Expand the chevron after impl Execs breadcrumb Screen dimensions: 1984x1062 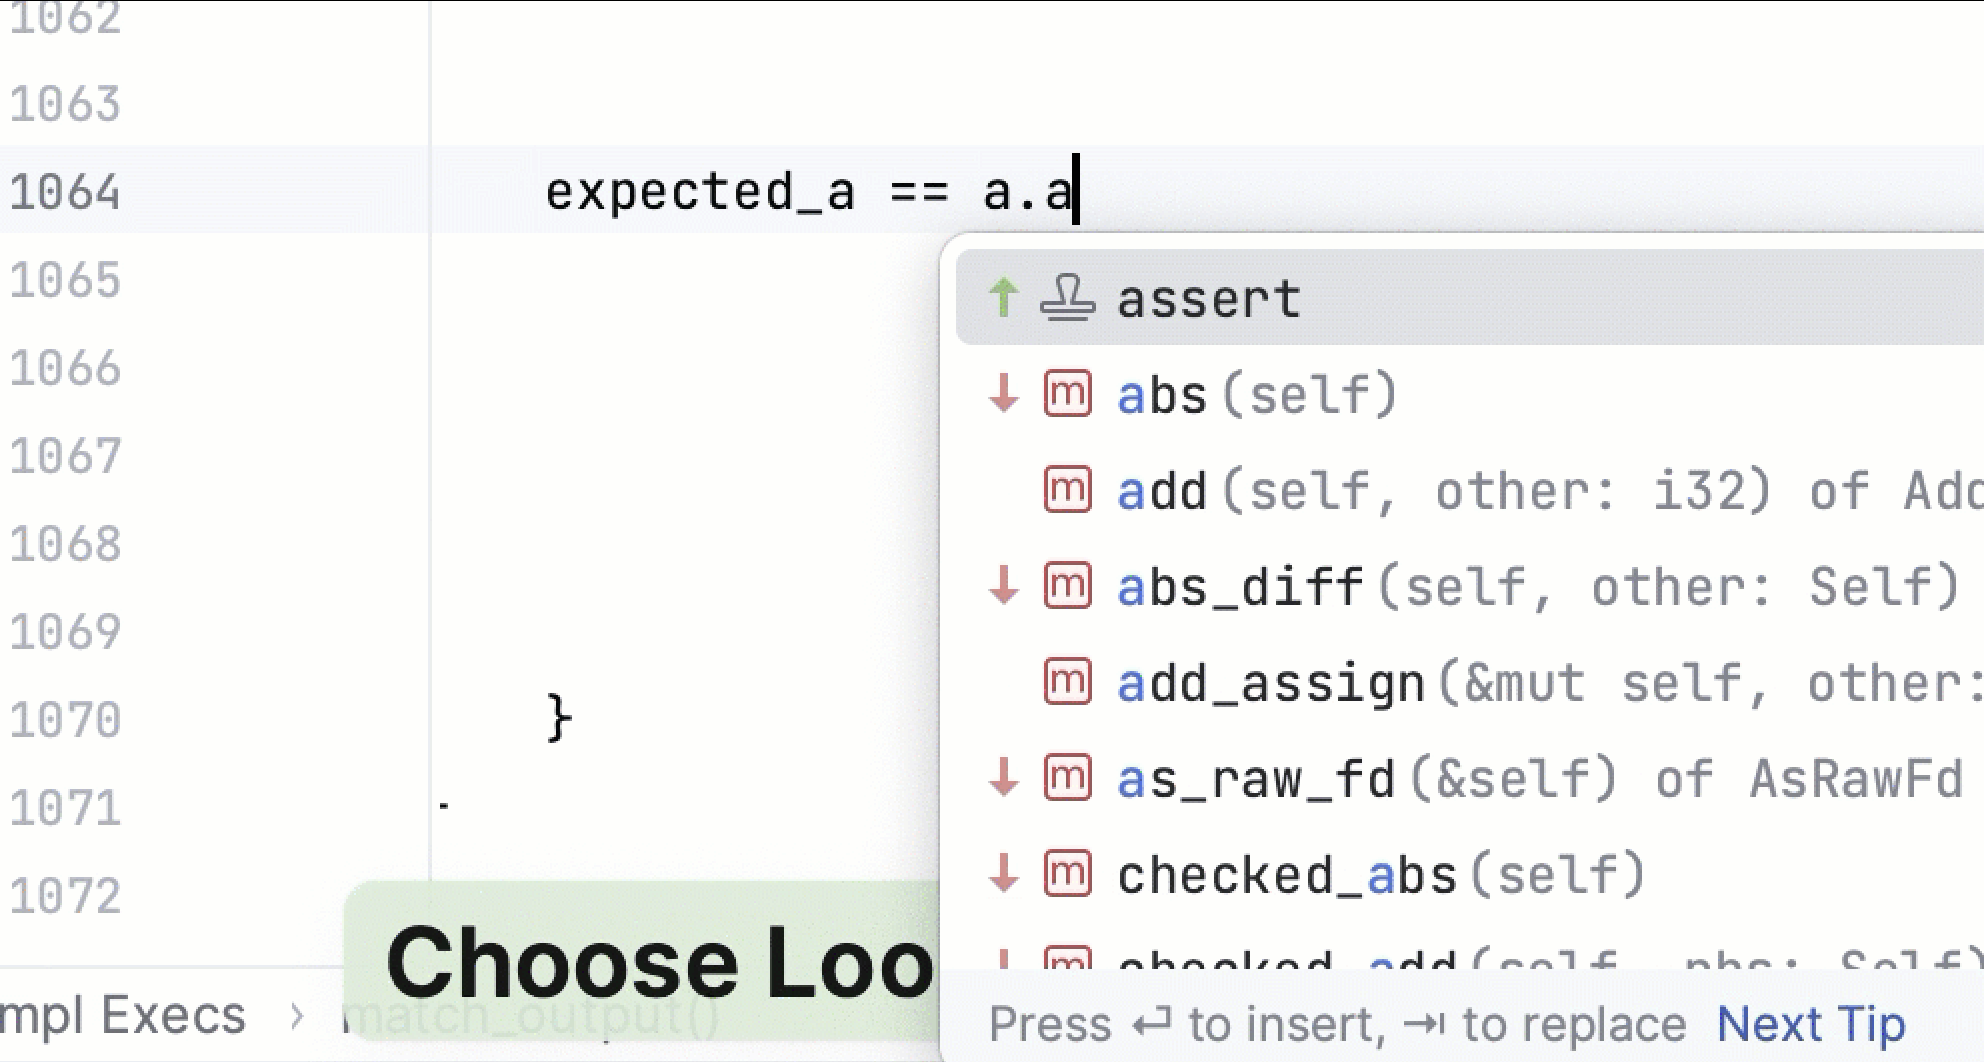296,1016
